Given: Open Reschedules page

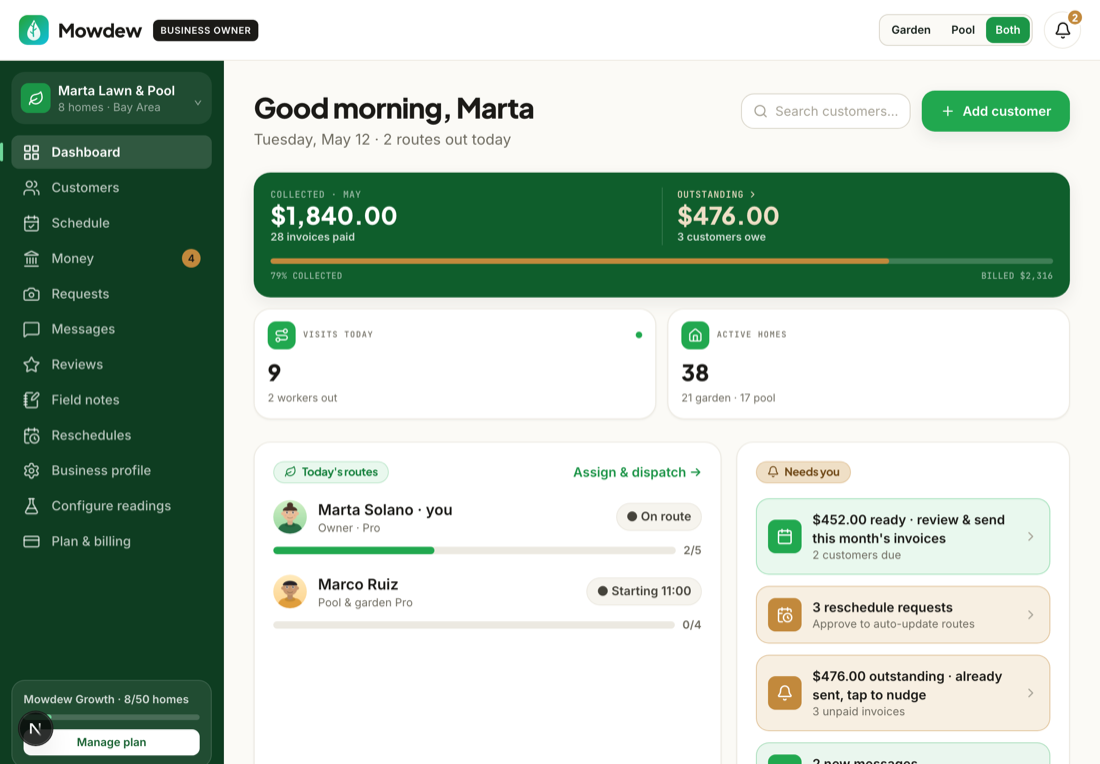Looking at the screenshot, I should coord(112,435).
